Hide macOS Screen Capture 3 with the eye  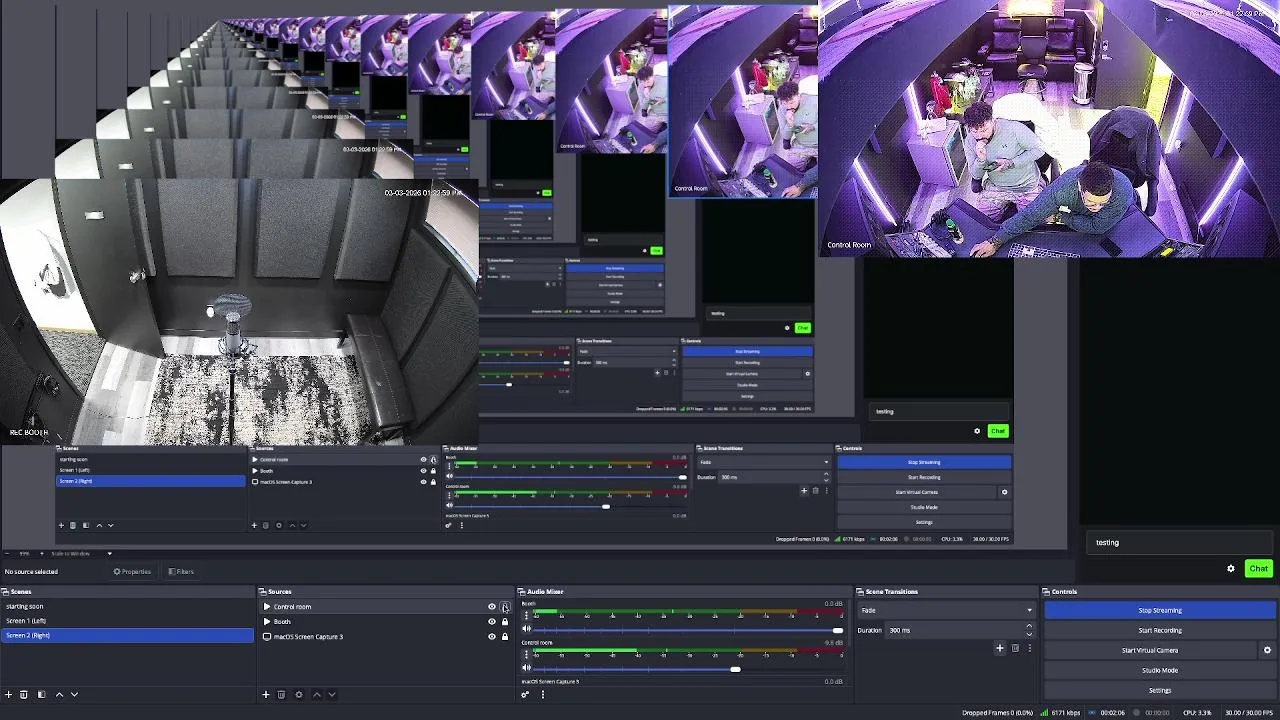(x=491, y=637)
